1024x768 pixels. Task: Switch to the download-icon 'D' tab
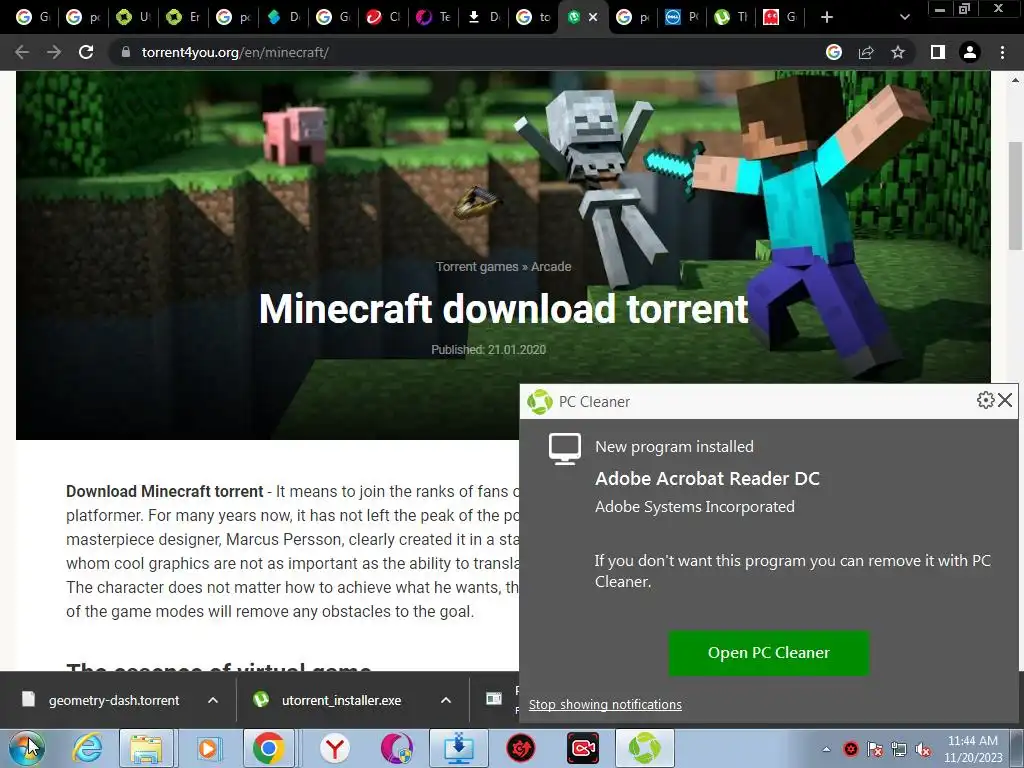[483, 17]
